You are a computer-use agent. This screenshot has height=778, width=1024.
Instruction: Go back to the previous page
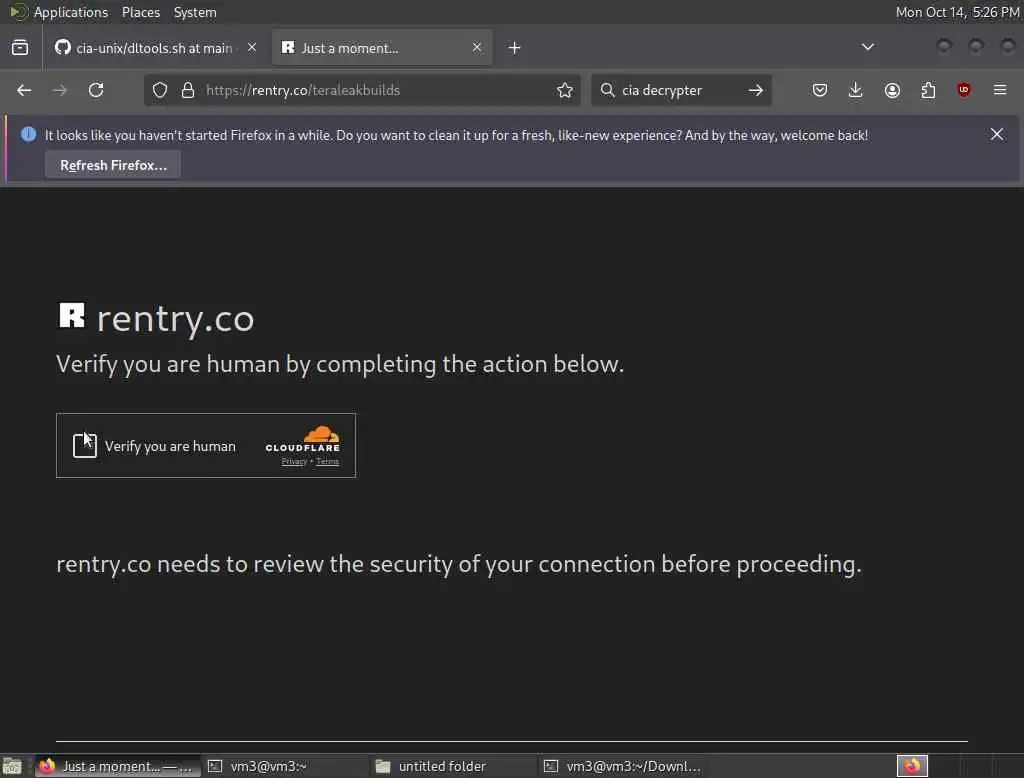(x=24, y=90)
